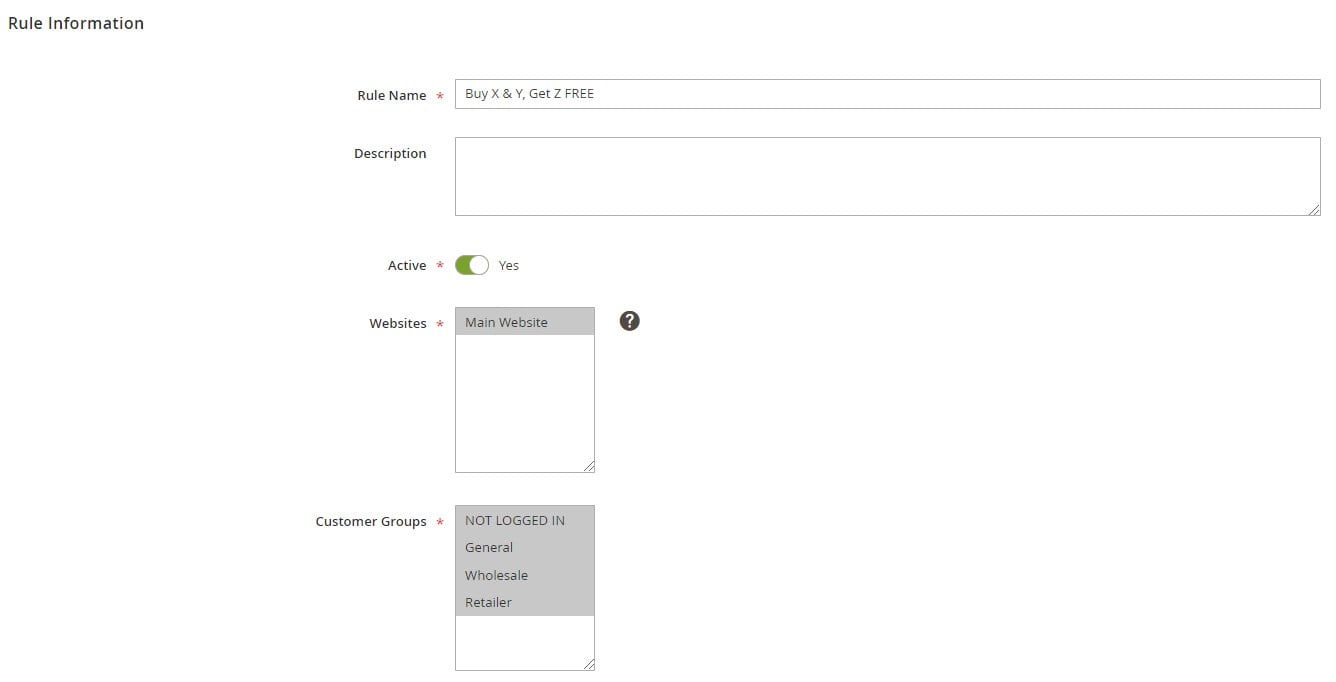Click the Description textarea resize handle

coord(1314,209)
